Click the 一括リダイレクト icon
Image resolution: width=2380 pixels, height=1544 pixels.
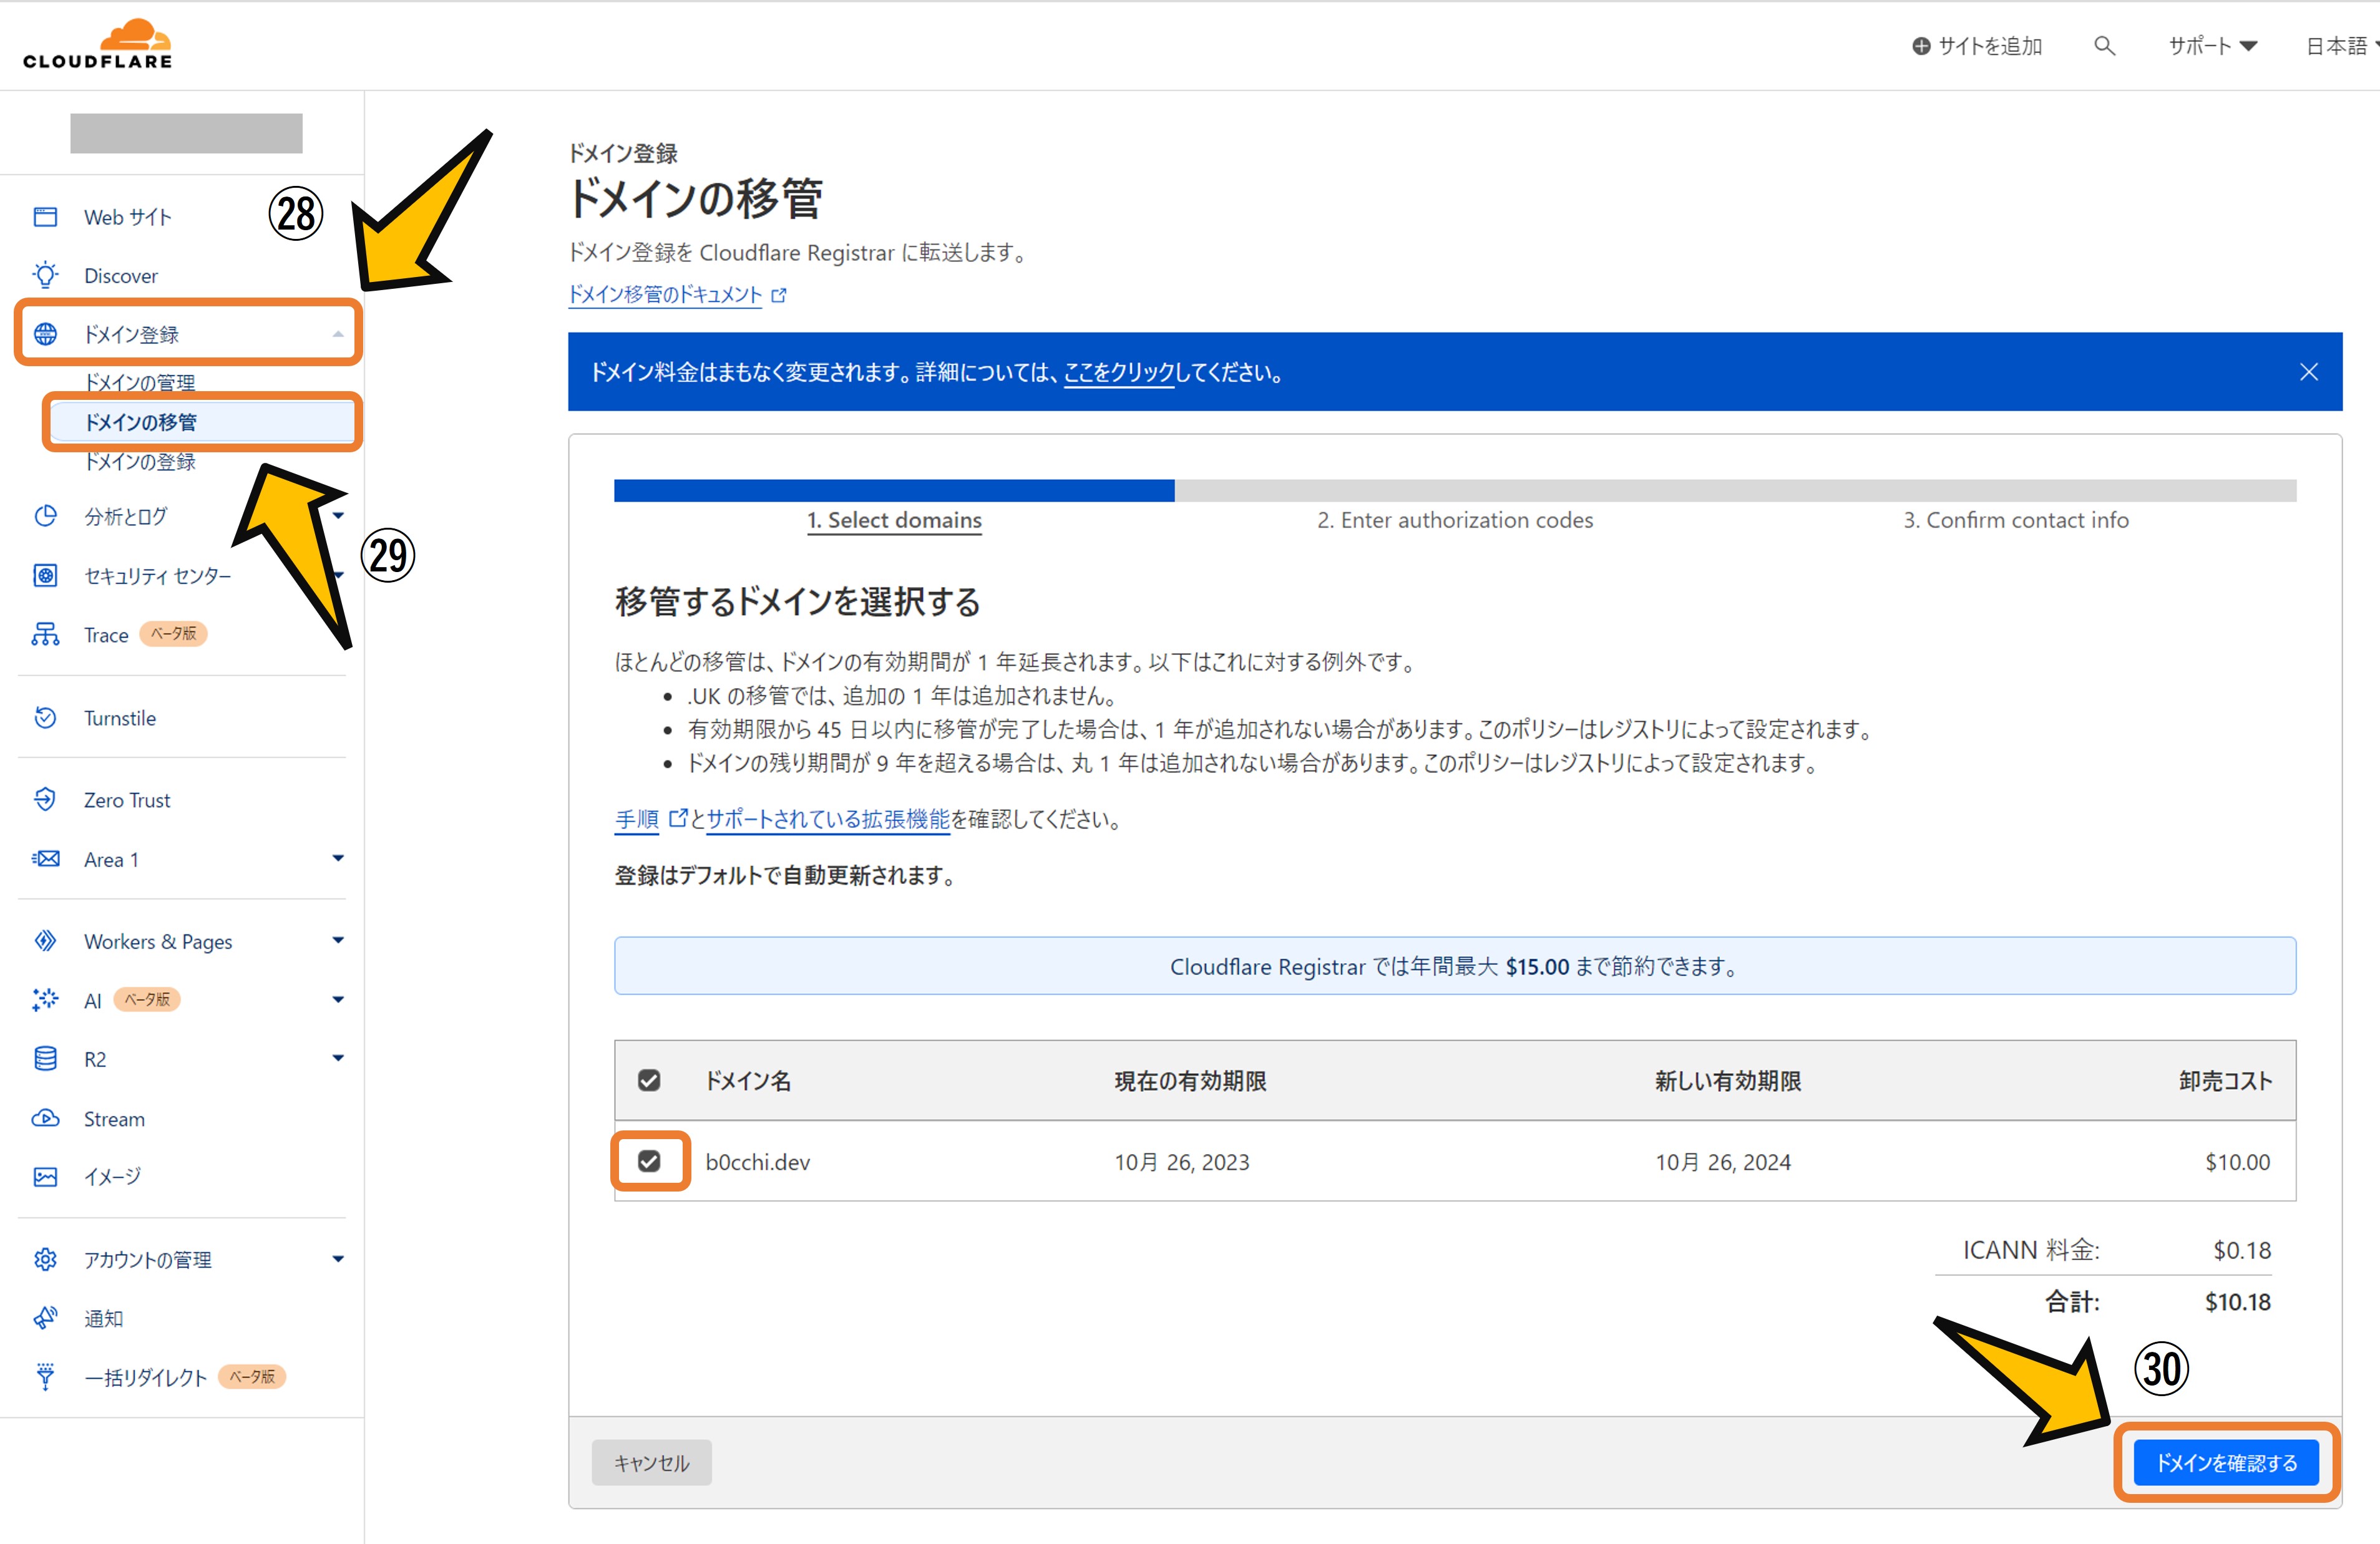pyautogui.click(x=45, y=1377)
